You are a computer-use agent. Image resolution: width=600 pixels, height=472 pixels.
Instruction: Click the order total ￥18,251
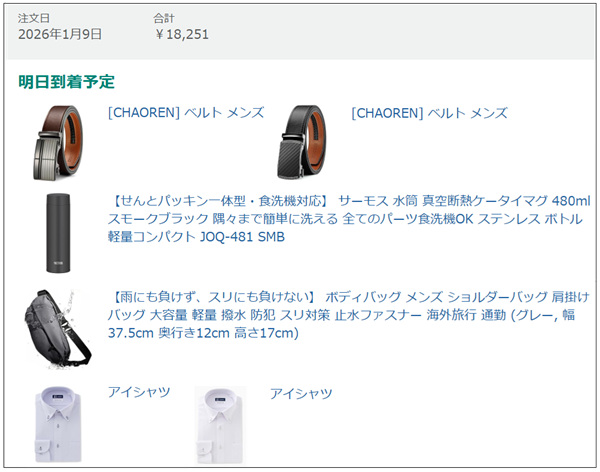181,34
